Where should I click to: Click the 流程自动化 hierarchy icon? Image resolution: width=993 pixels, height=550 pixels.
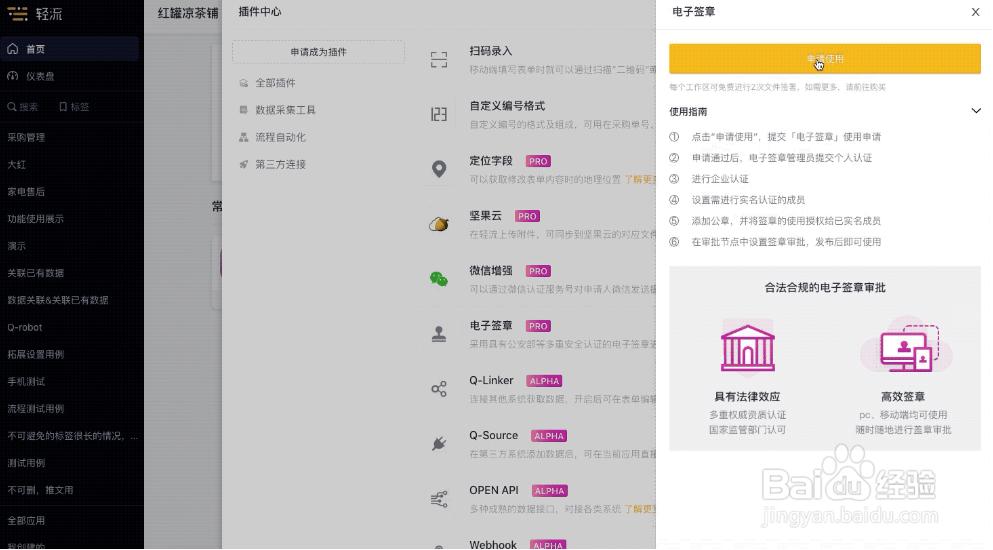tap(243, 138)
